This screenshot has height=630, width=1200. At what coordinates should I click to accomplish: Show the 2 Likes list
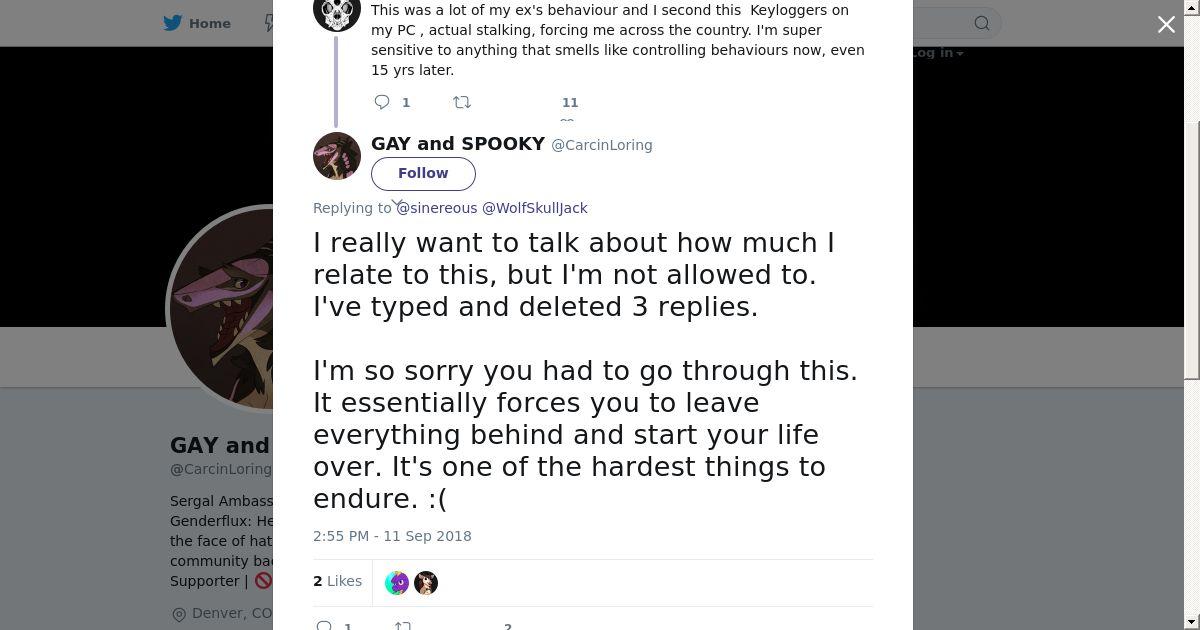coord(338,581)
